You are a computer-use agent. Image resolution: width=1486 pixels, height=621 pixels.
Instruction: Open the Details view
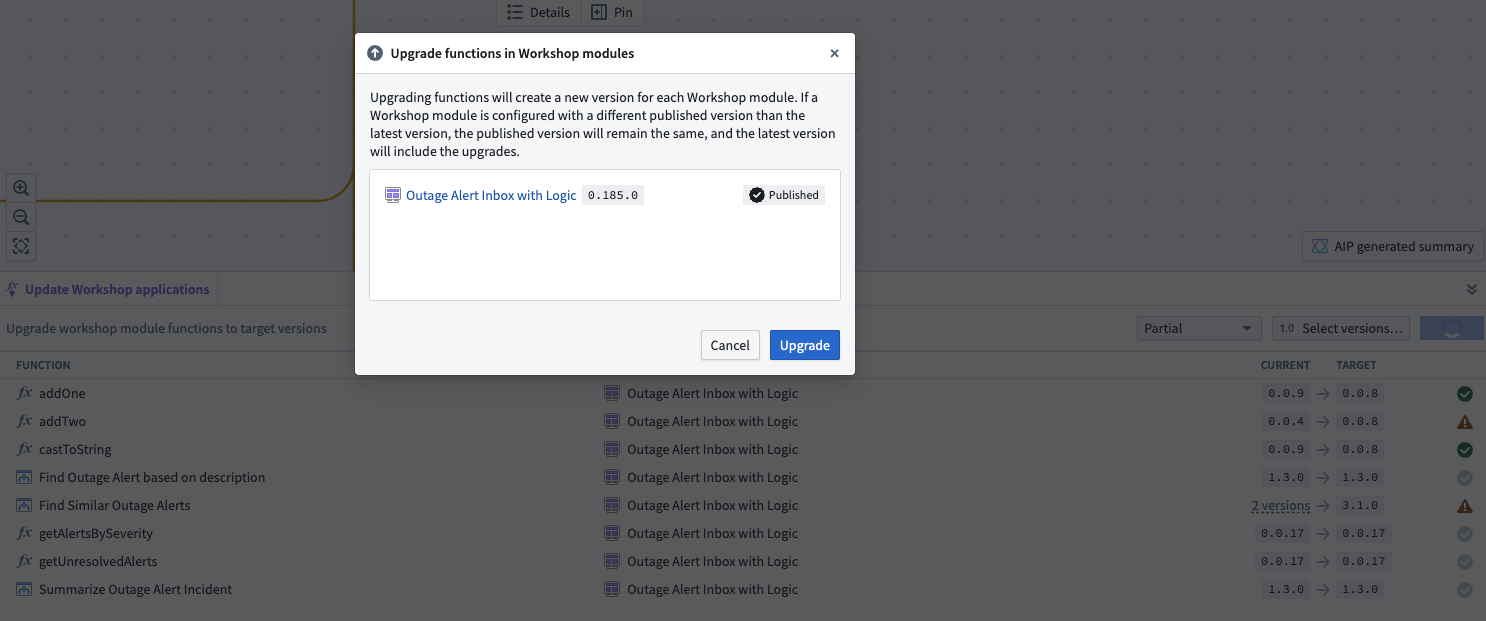(x=538, y=12)
